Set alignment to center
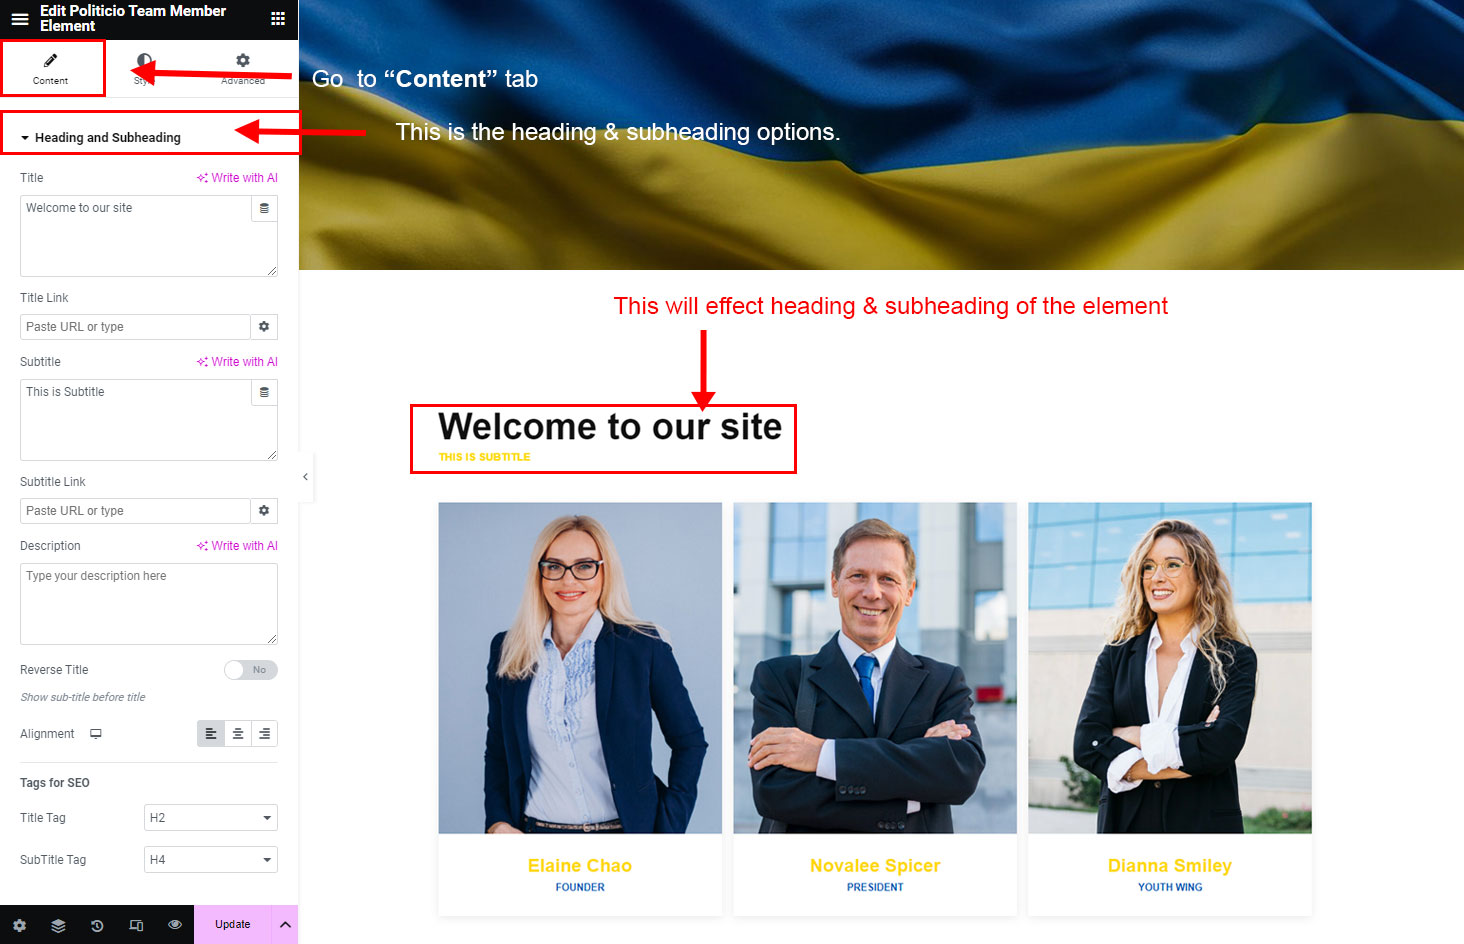 (x=238, y=734)
